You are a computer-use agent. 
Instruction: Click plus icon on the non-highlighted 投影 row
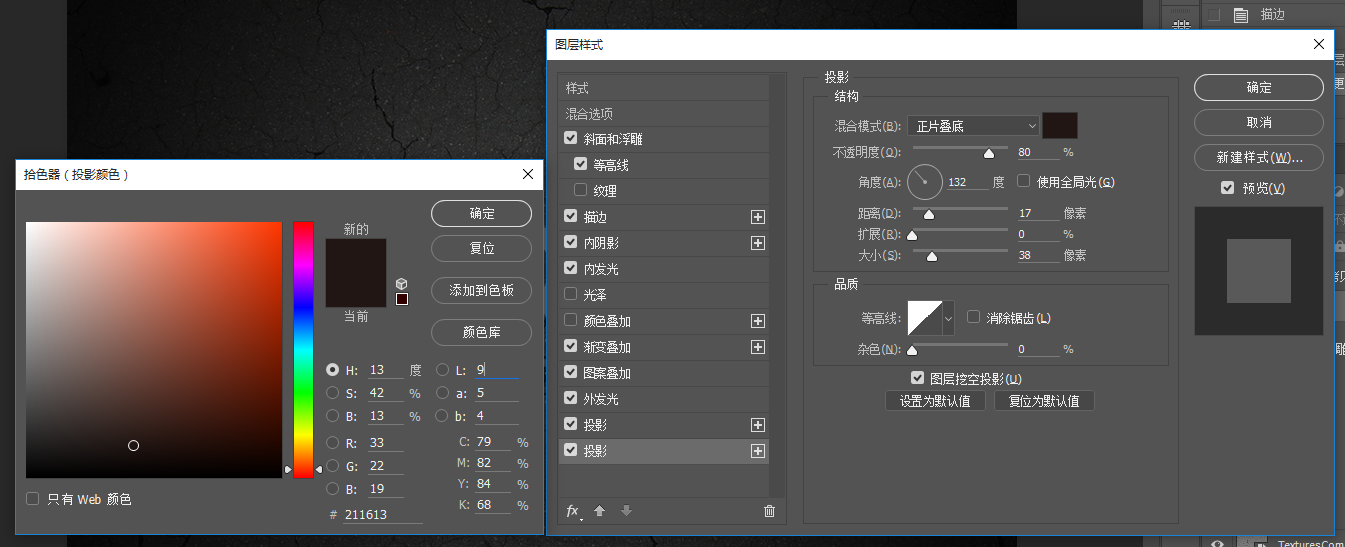[758, 425]
